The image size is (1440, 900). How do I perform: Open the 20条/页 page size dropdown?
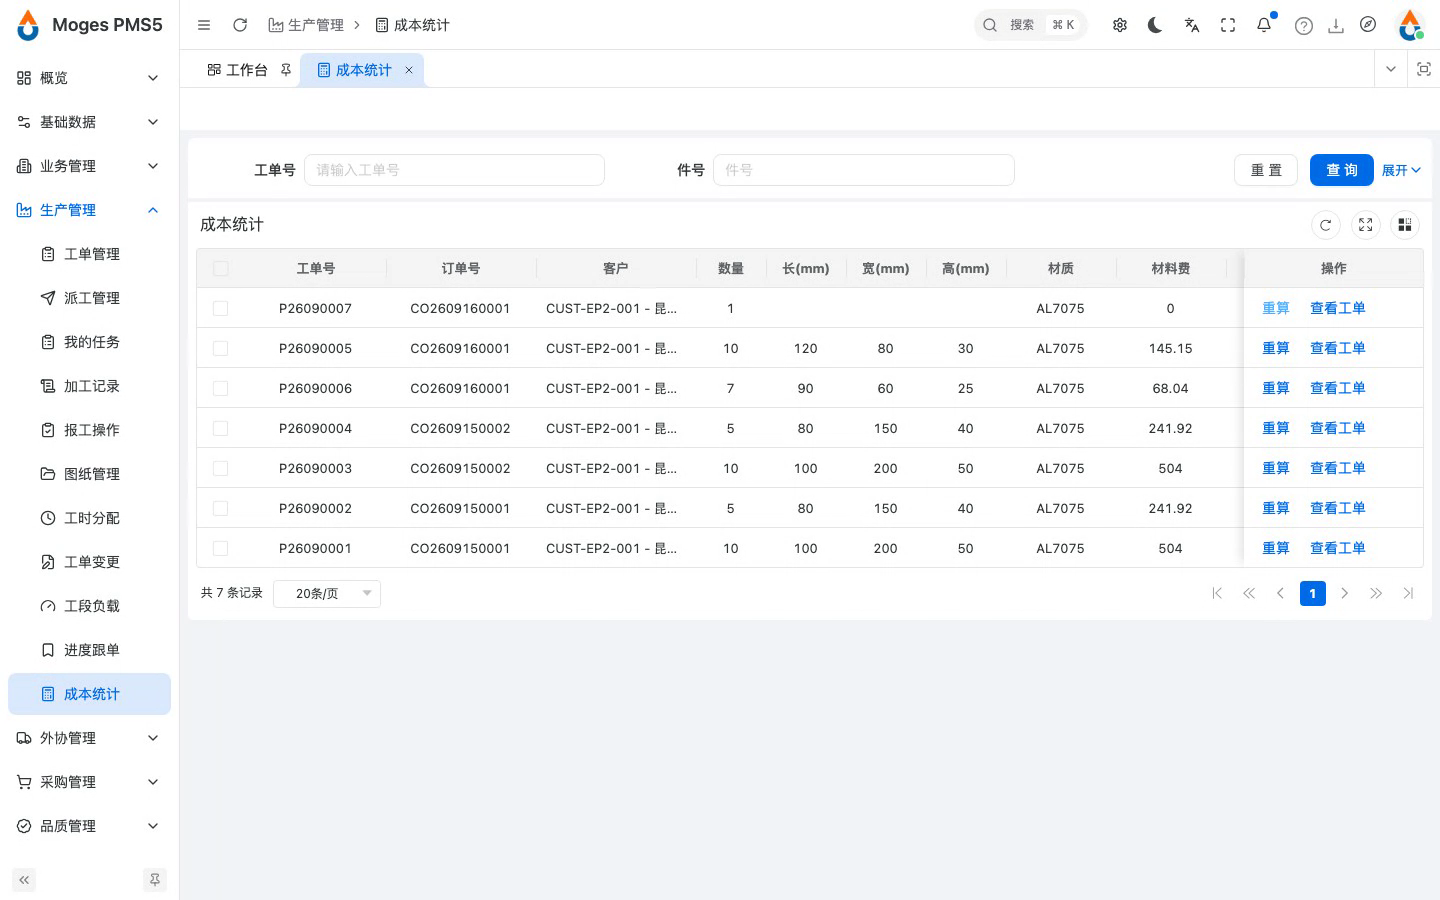pos(327,593)
